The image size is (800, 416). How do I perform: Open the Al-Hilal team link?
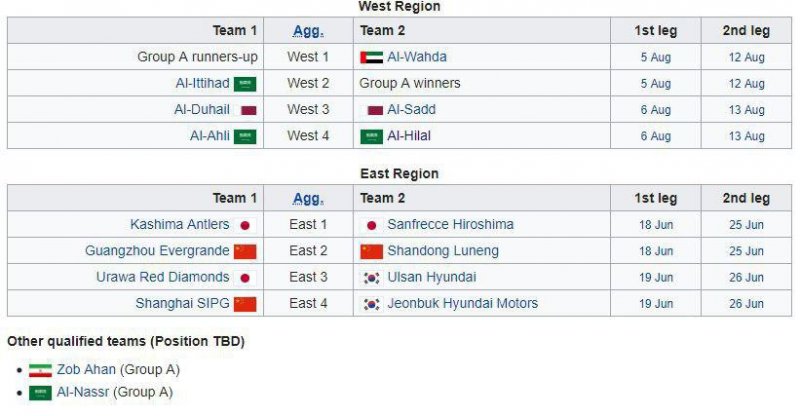tap(410, 136)
